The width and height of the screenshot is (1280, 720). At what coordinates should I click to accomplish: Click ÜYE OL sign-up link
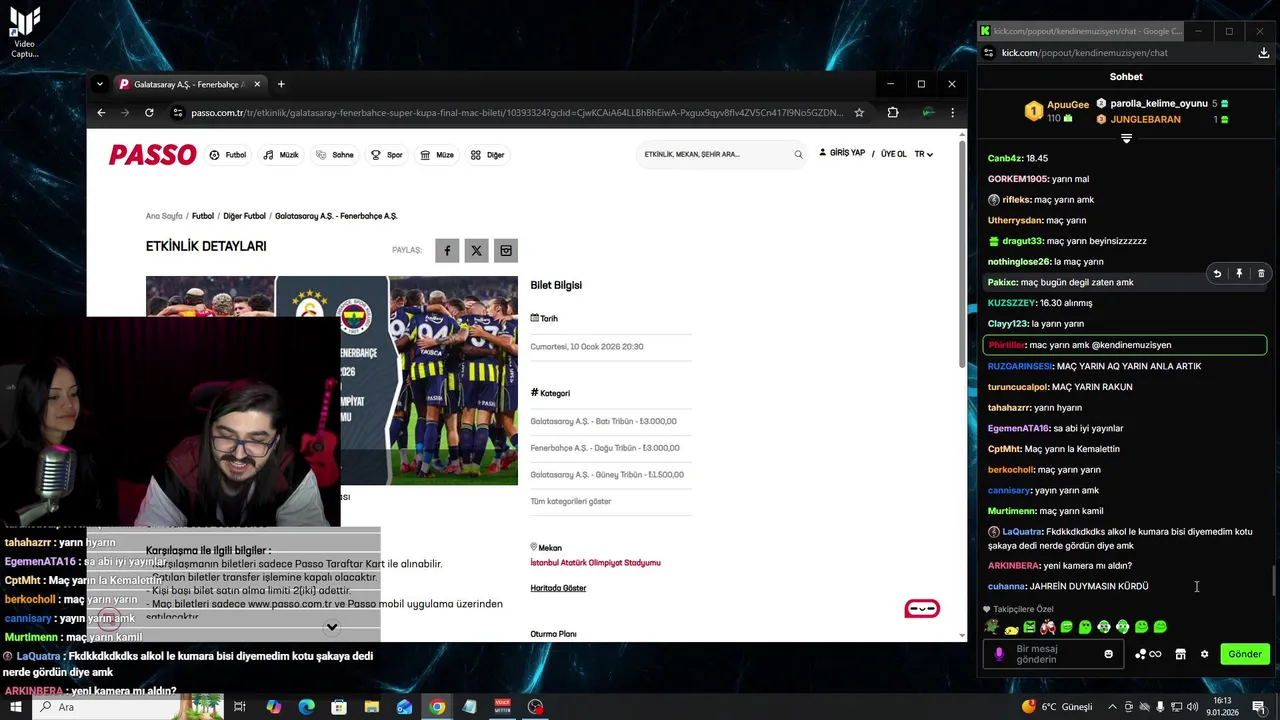click(893, 154)
